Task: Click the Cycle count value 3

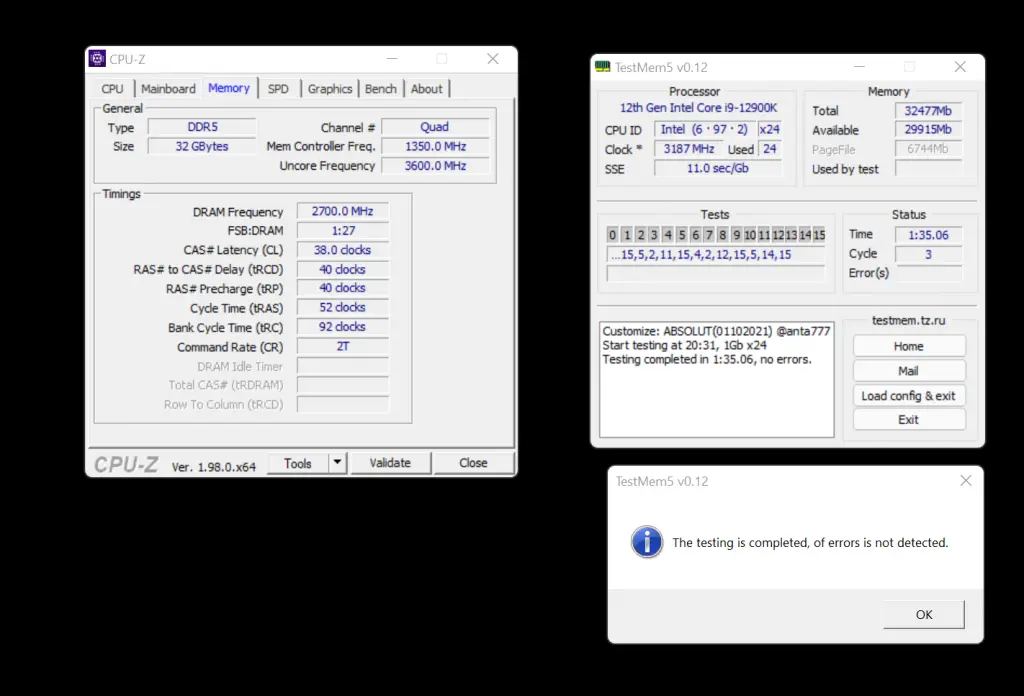Action: (x=928, y=255)
